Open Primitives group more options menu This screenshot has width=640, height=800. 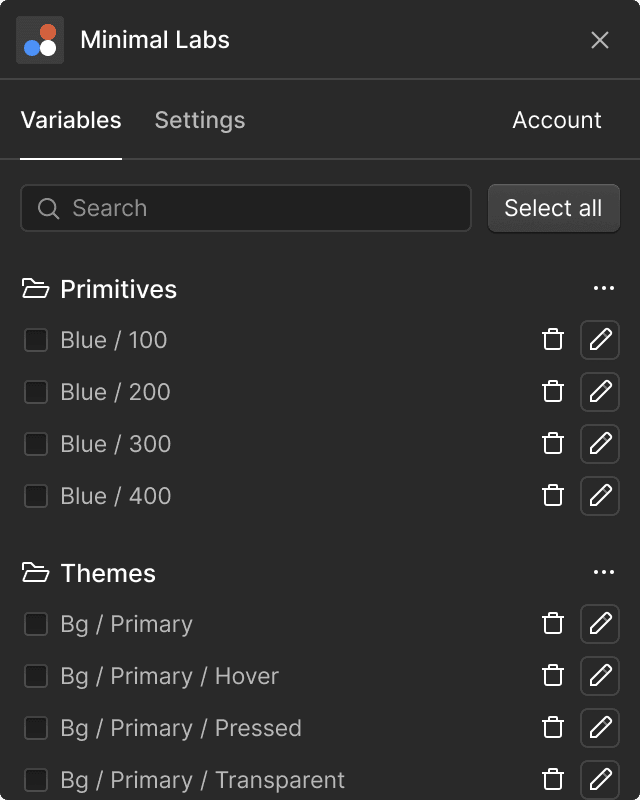(x=603, y=289)
